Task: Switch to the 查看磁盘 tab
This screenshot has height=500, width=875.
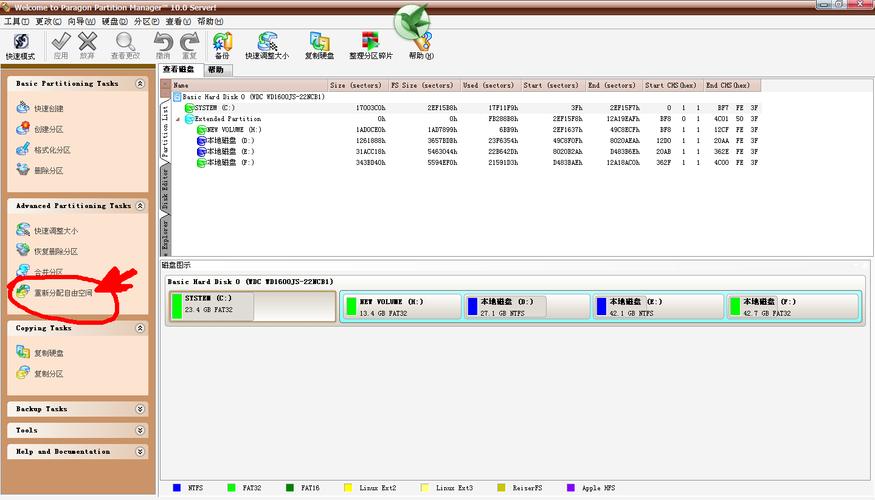Action: 179,69
